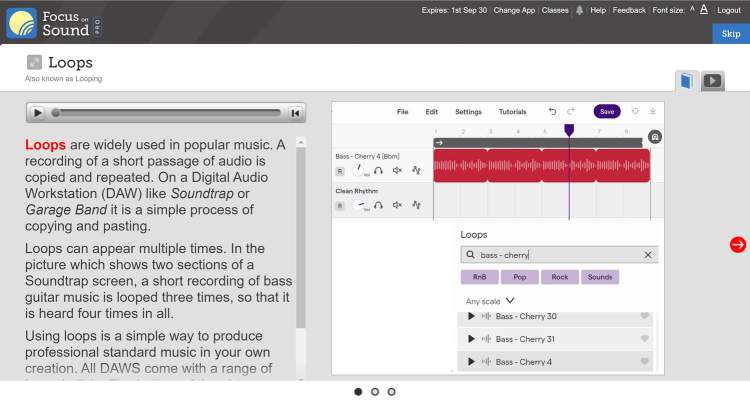Select Bass - Cherry 30 loop name
The width and height of the screenshot is (750, 411).
point(526,316)
